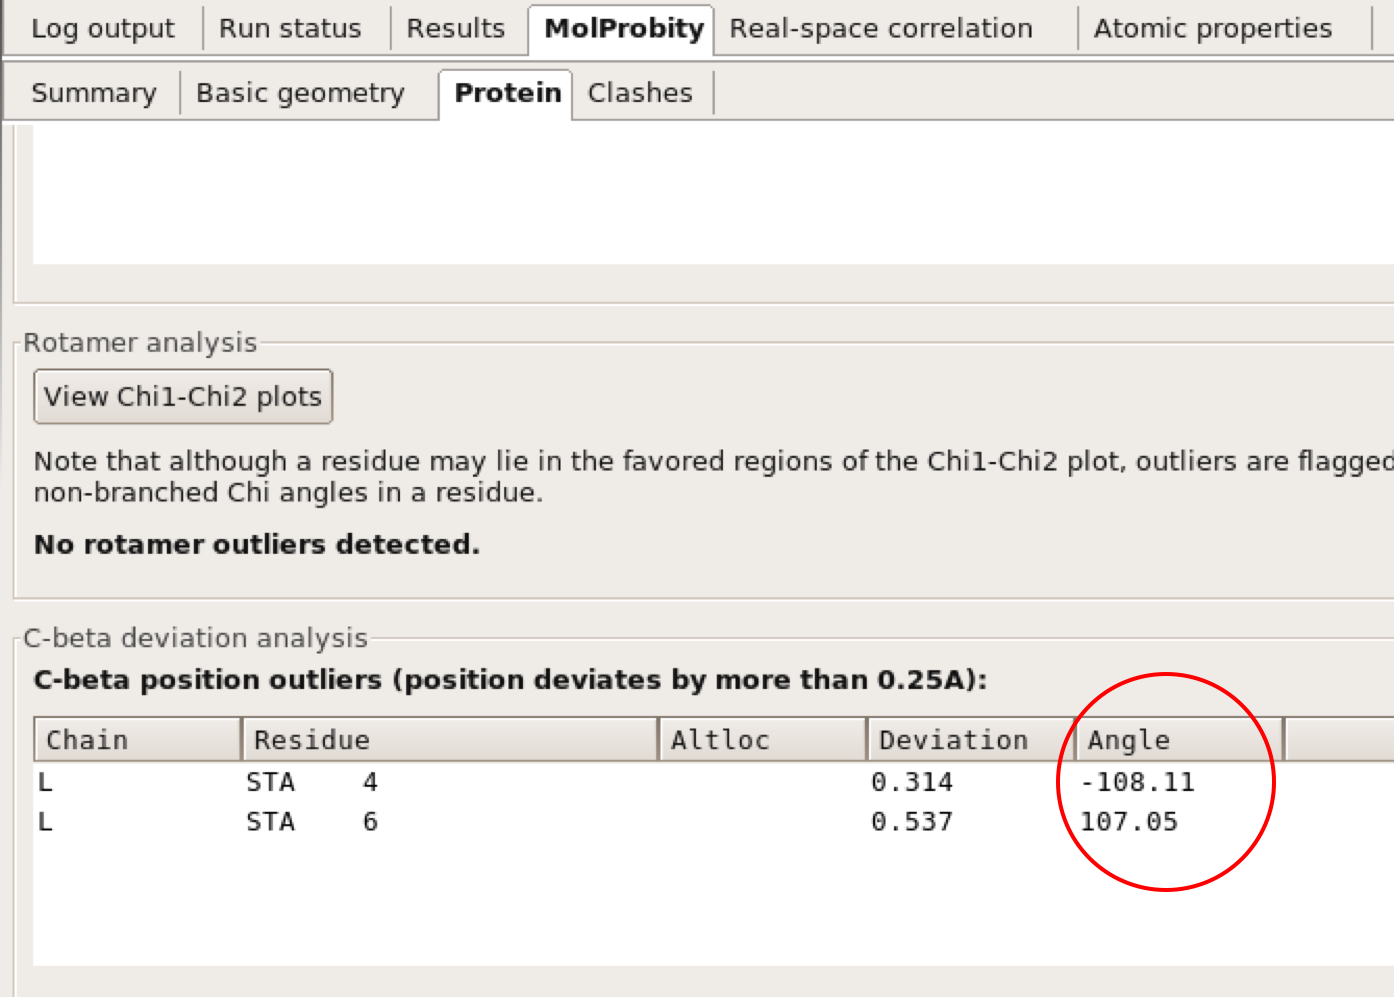Click the Residue column header
The image size is (1394, 997).
point(450,740)
